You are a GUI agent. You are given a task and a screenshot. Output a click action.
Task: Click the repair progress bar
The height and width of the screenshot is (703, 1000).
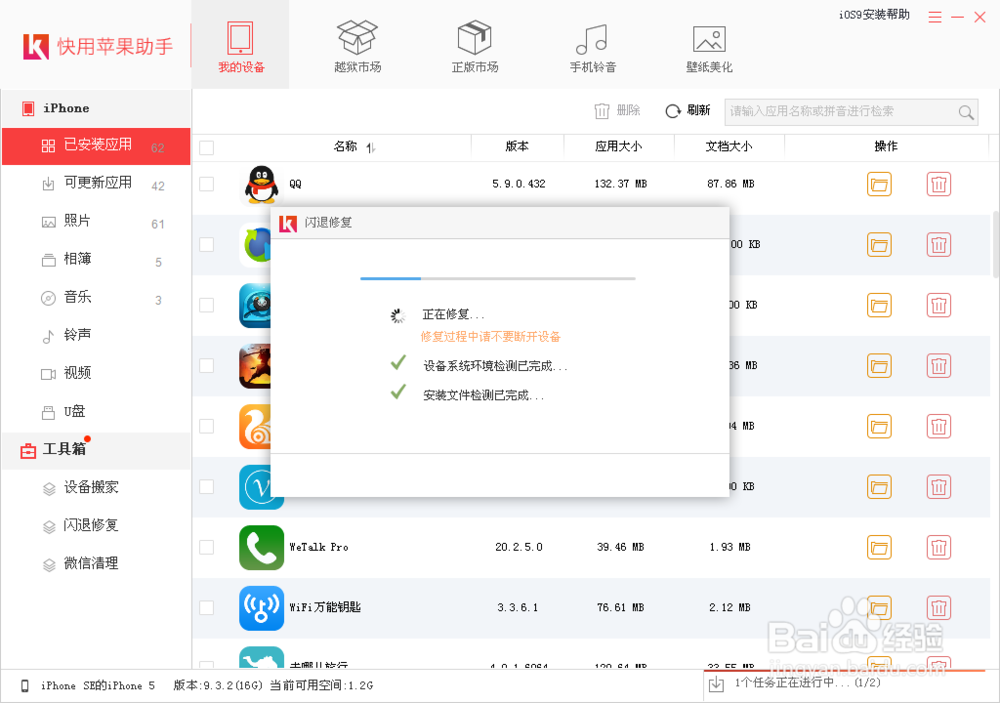(x=500, y=279)
